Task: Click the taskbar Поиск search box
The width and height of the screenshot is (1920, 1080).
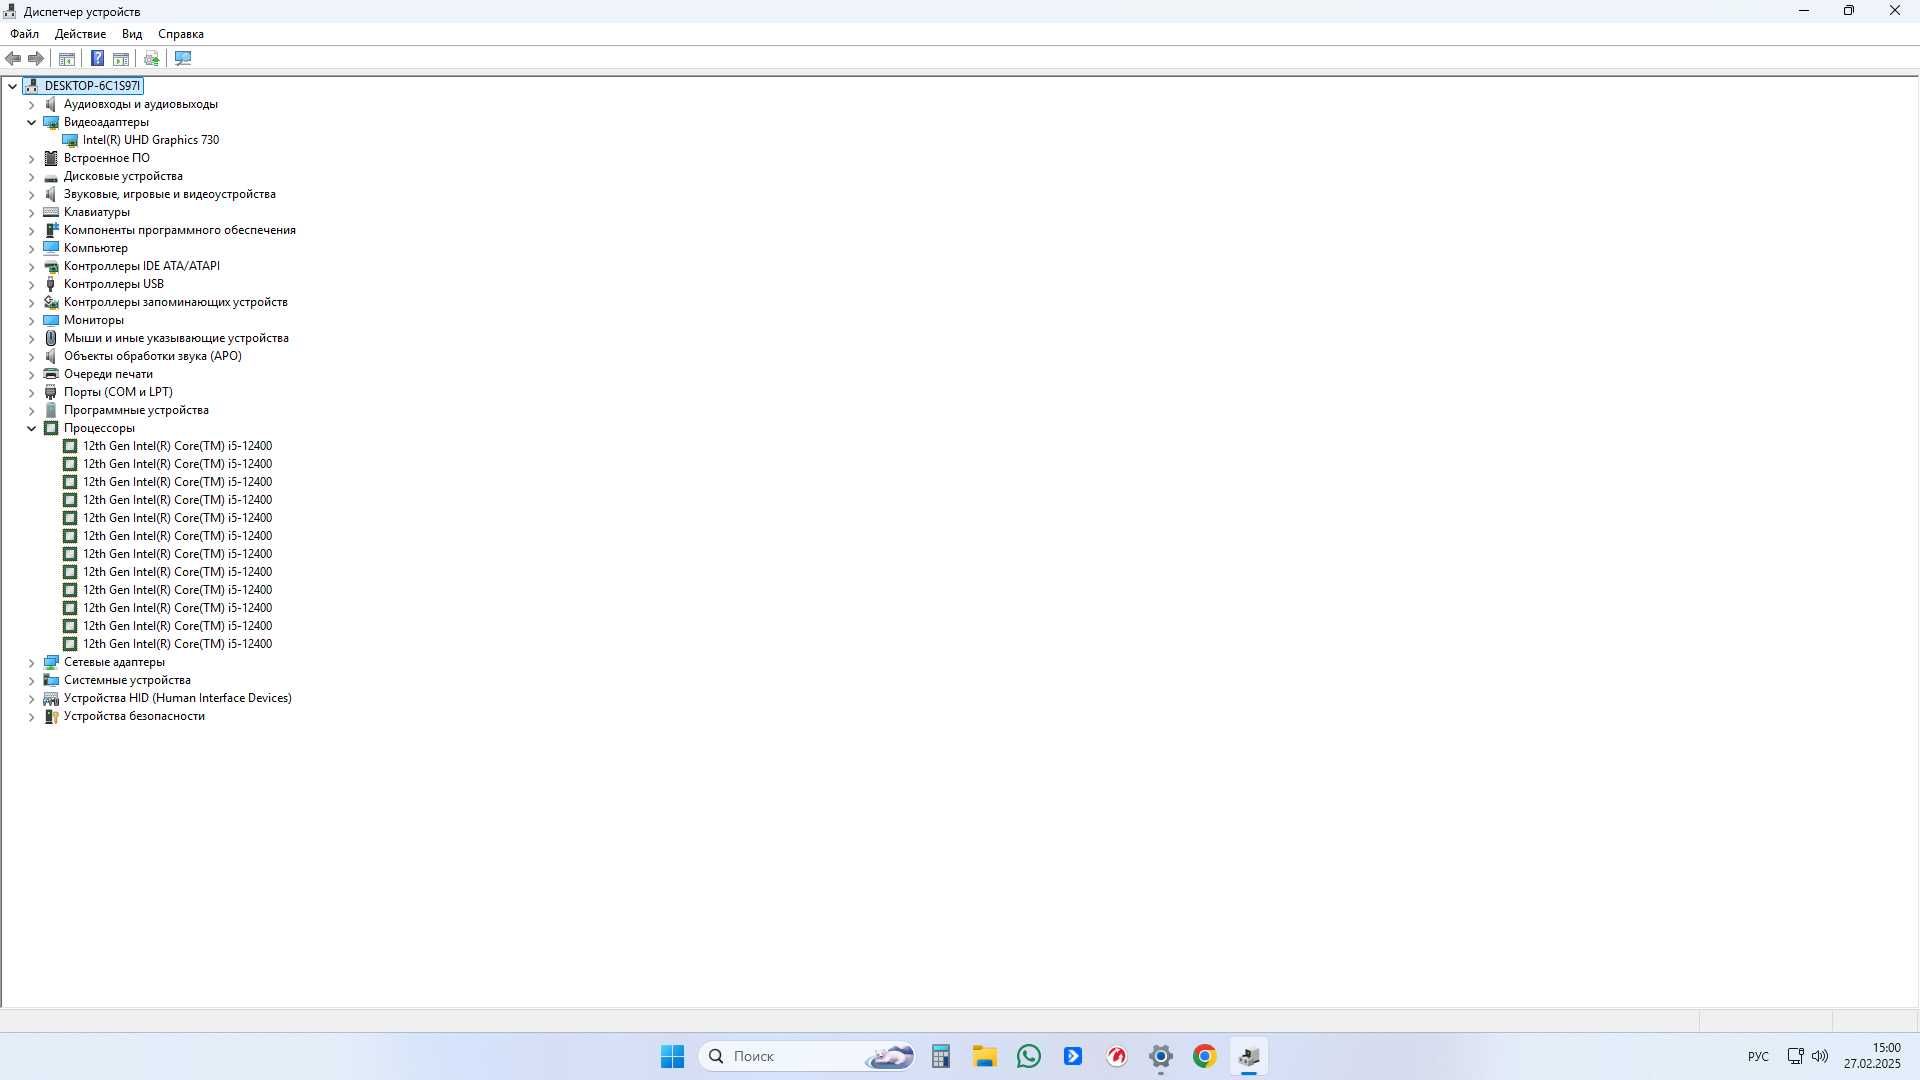Action: coord(806,1056)
